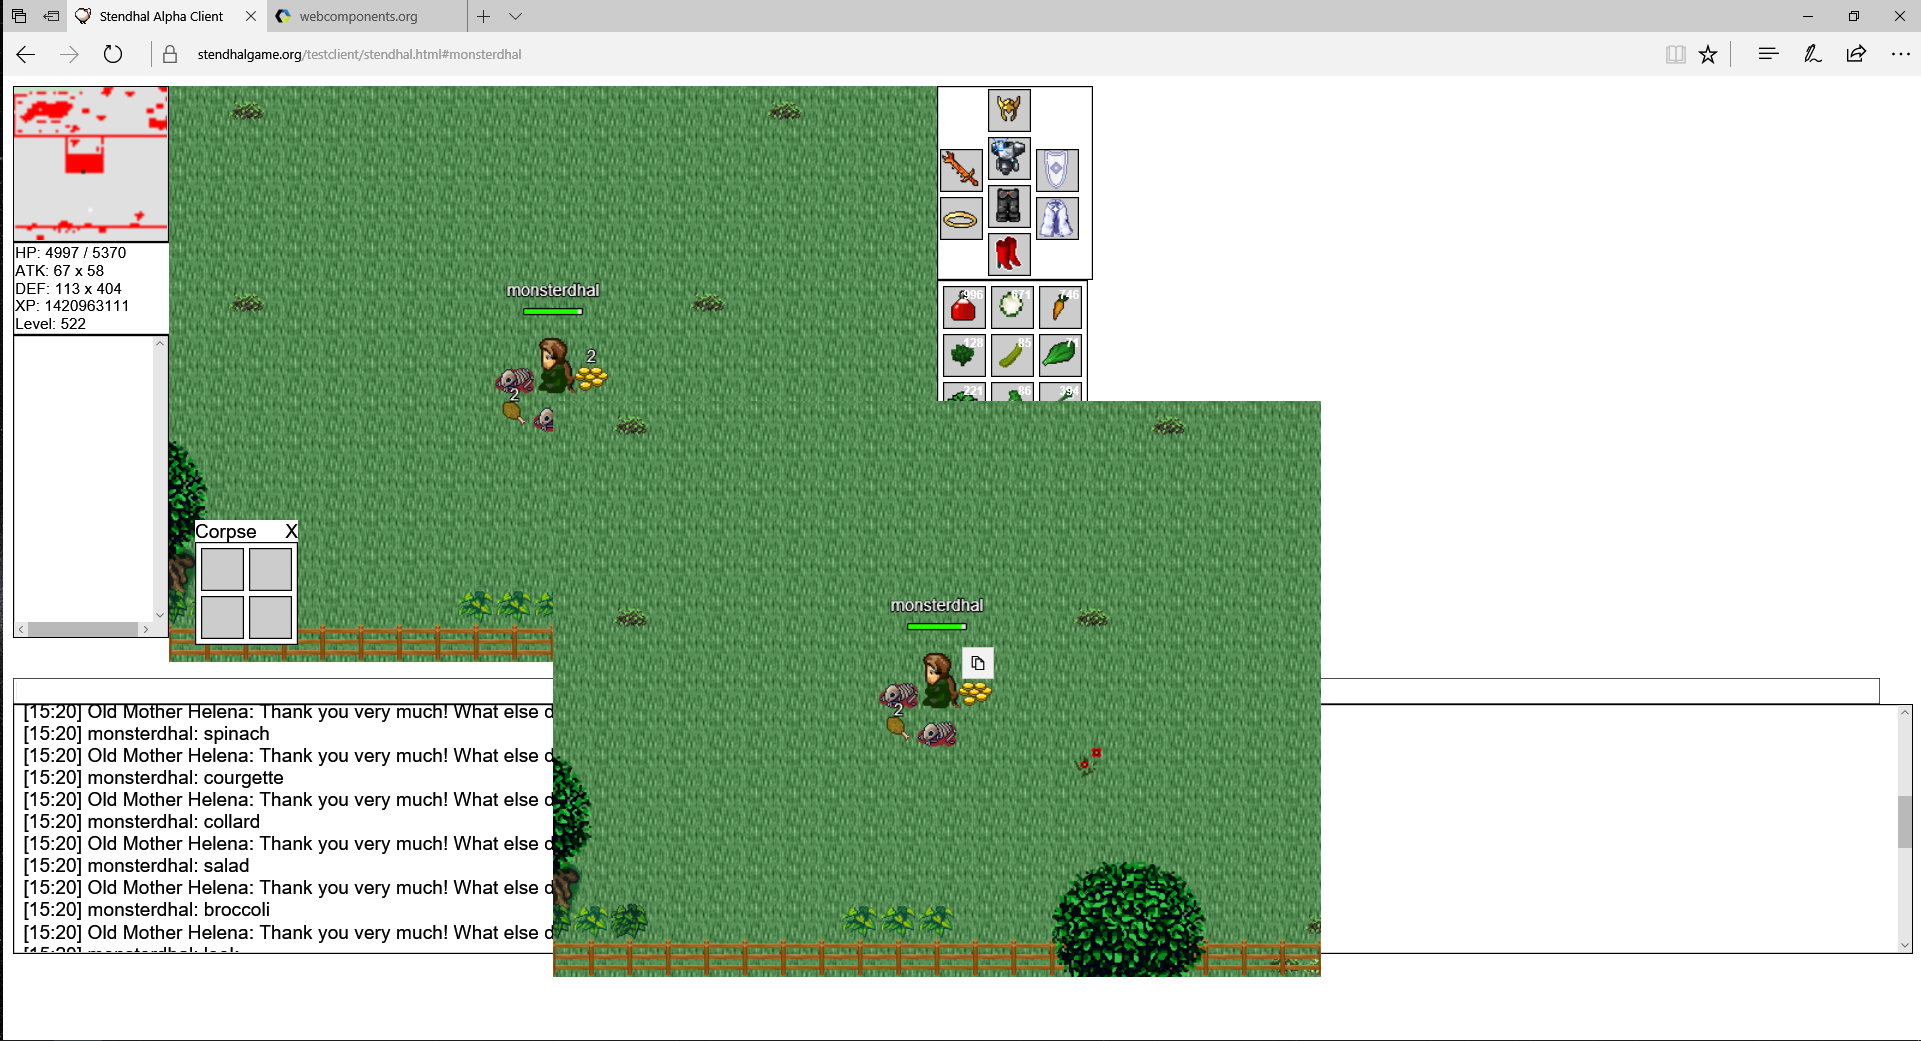Go back to the previous page
This screenshot has width=1921, height=1041.
(26, 54)
